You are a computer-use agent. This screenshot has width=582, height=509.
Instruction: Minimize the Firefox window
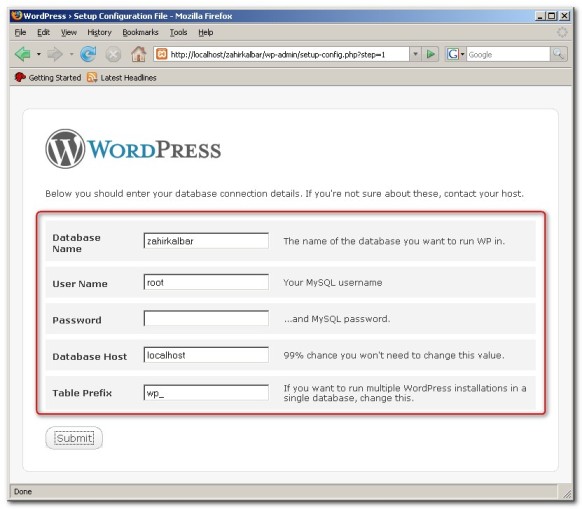(540, 16)
